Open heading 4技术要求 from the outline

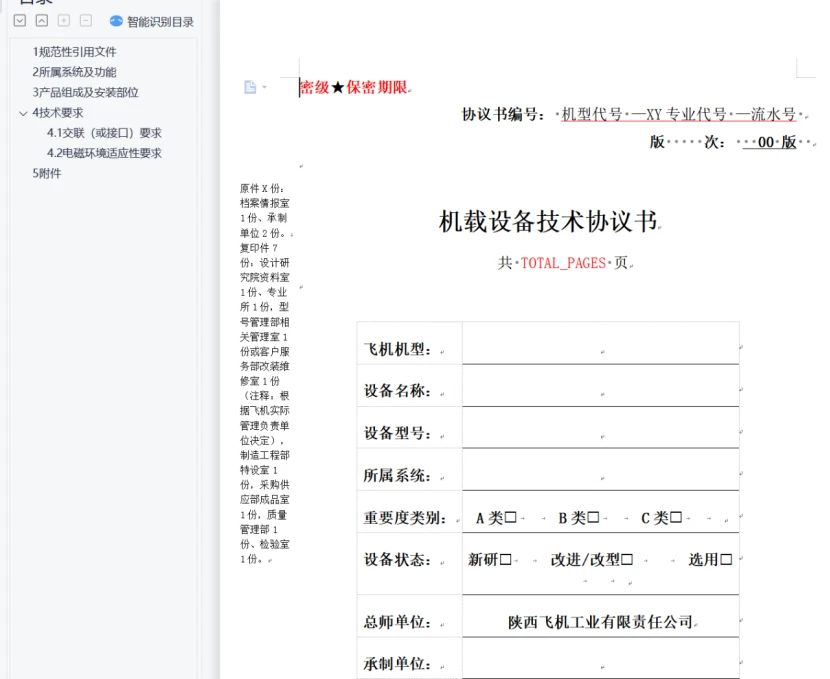pos(58,113)
